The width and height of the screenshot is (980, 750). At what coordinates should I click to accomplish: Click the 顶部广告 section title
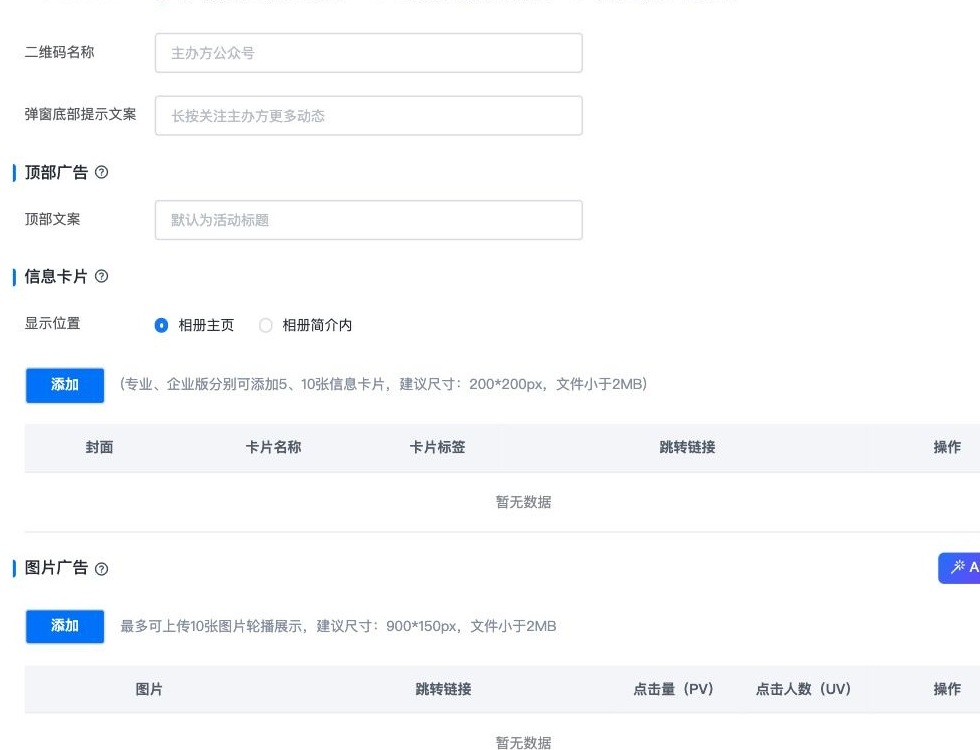56,172
